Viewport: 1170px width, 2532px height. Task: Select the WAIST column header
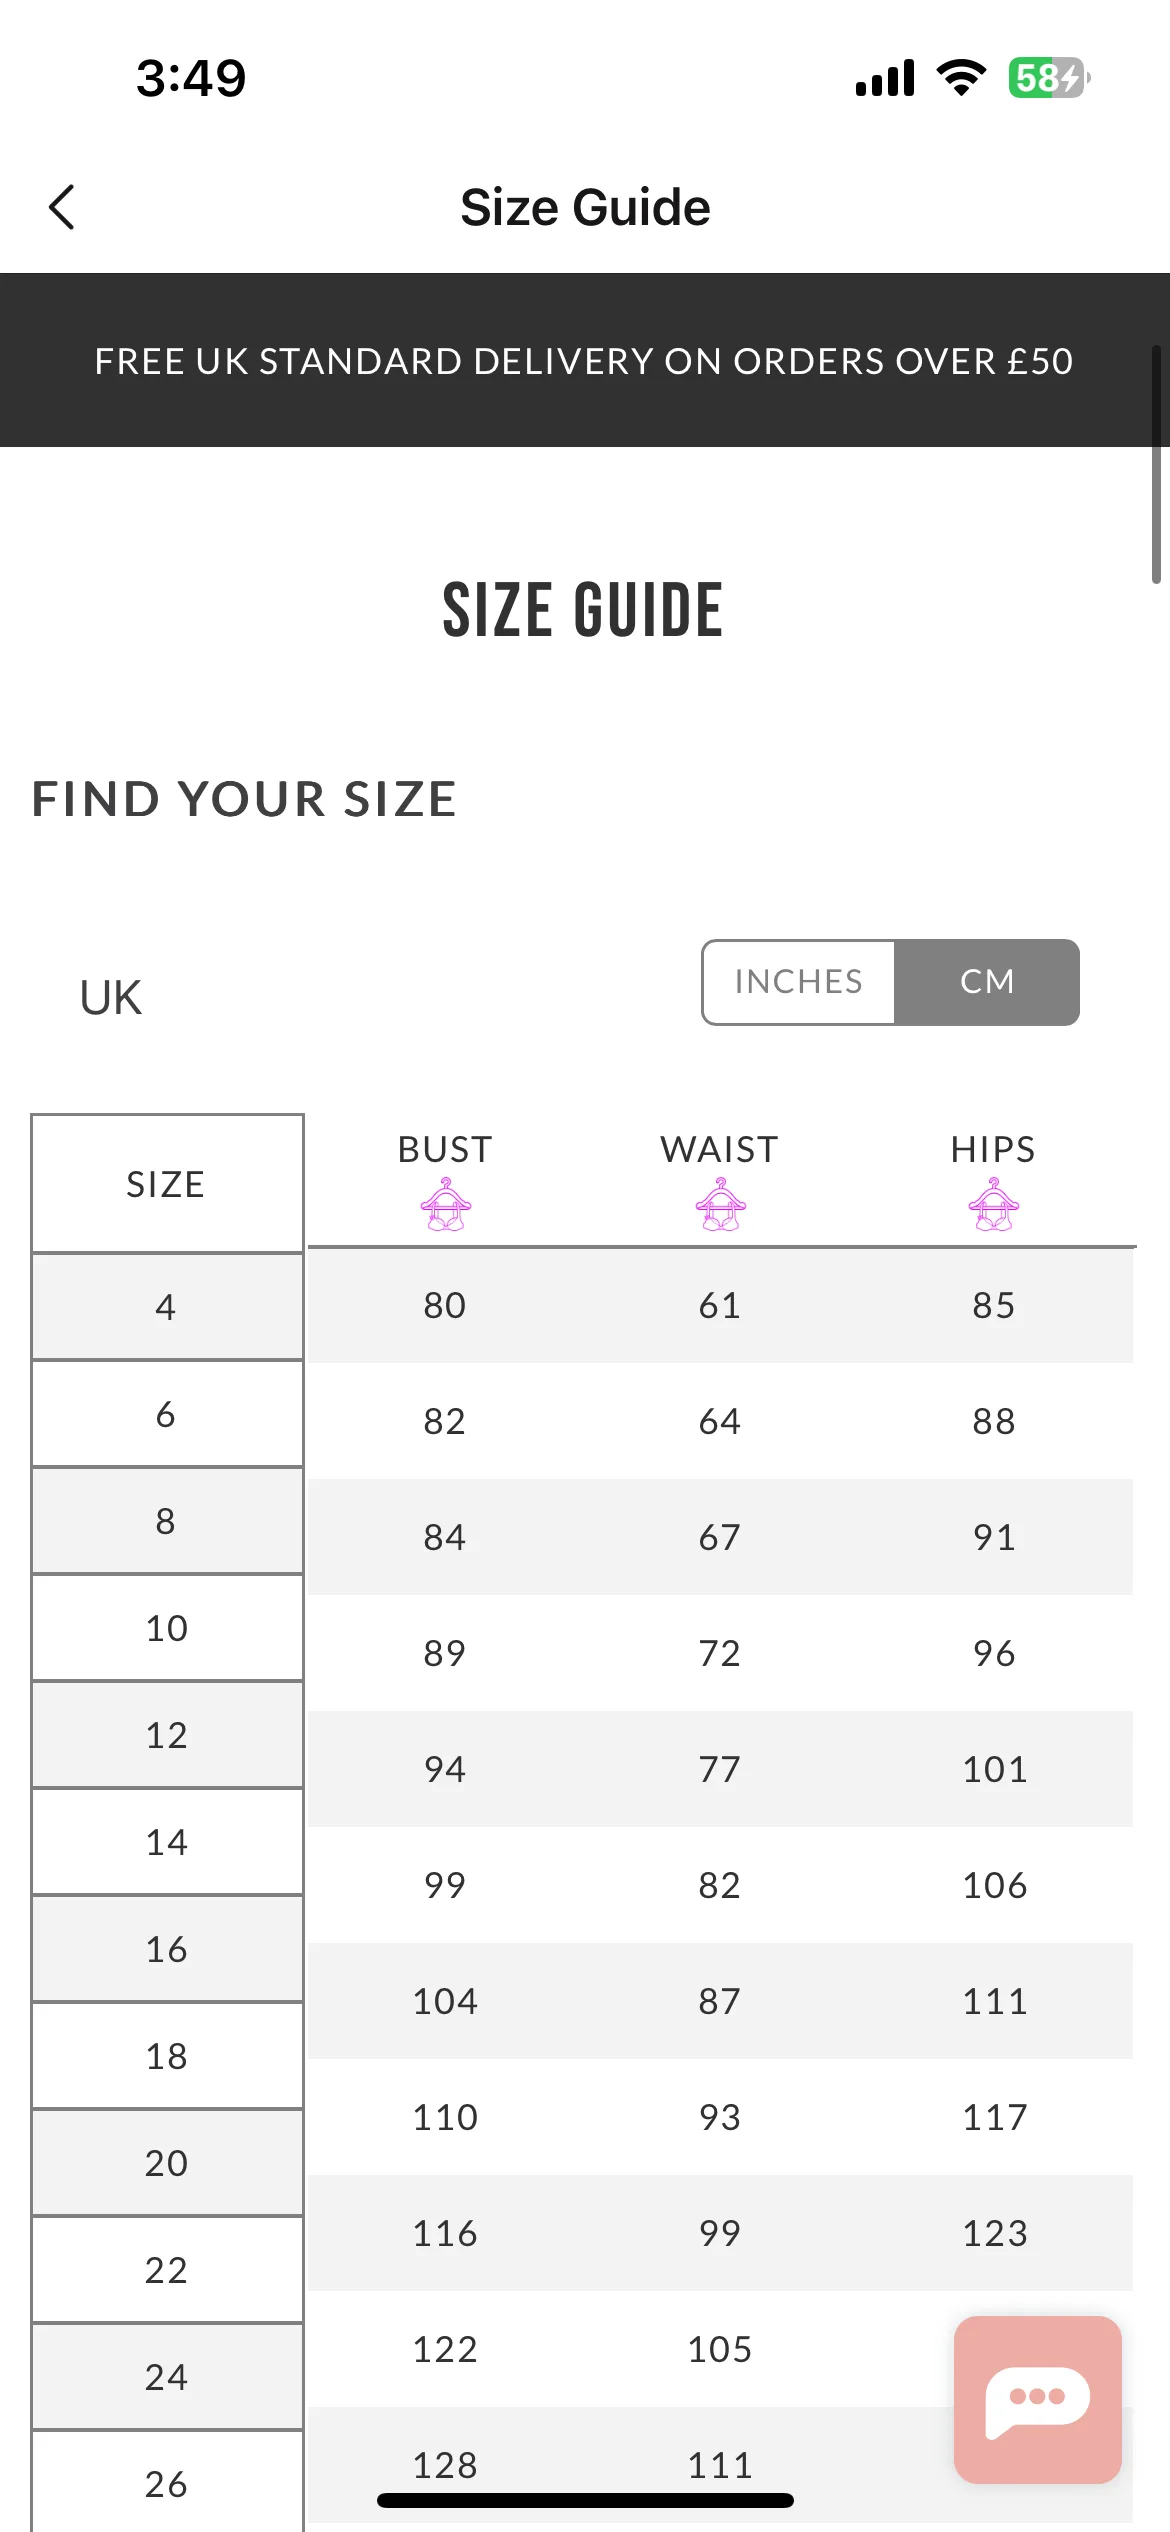(719, 1149)
